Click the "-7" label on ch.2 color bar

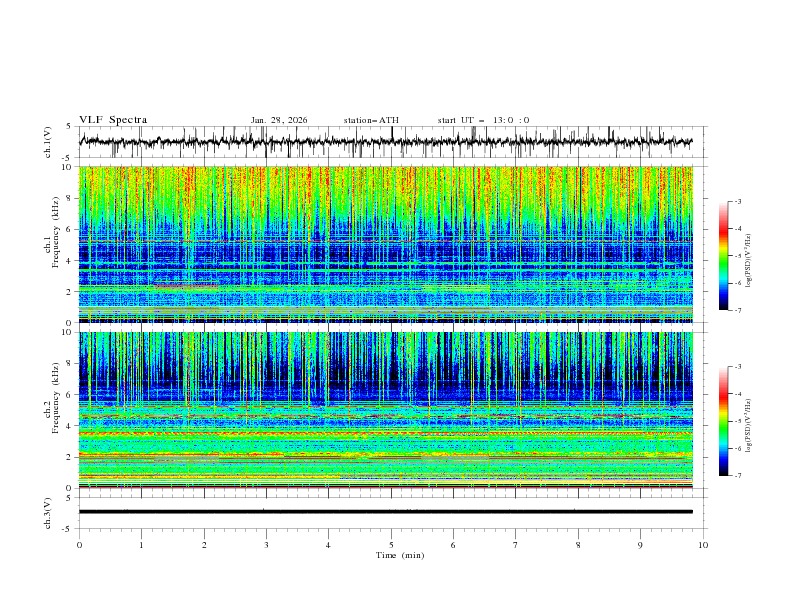[737, 476]
